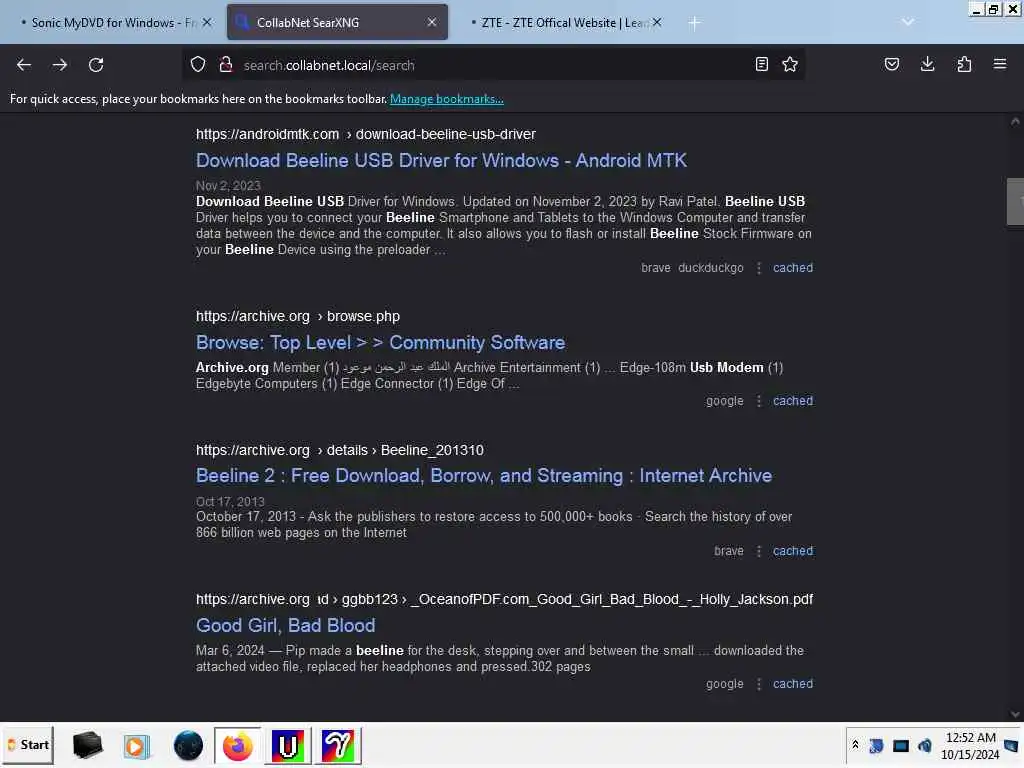
Task: Select the CollabNet SearXNG tab
Action: 337,22
